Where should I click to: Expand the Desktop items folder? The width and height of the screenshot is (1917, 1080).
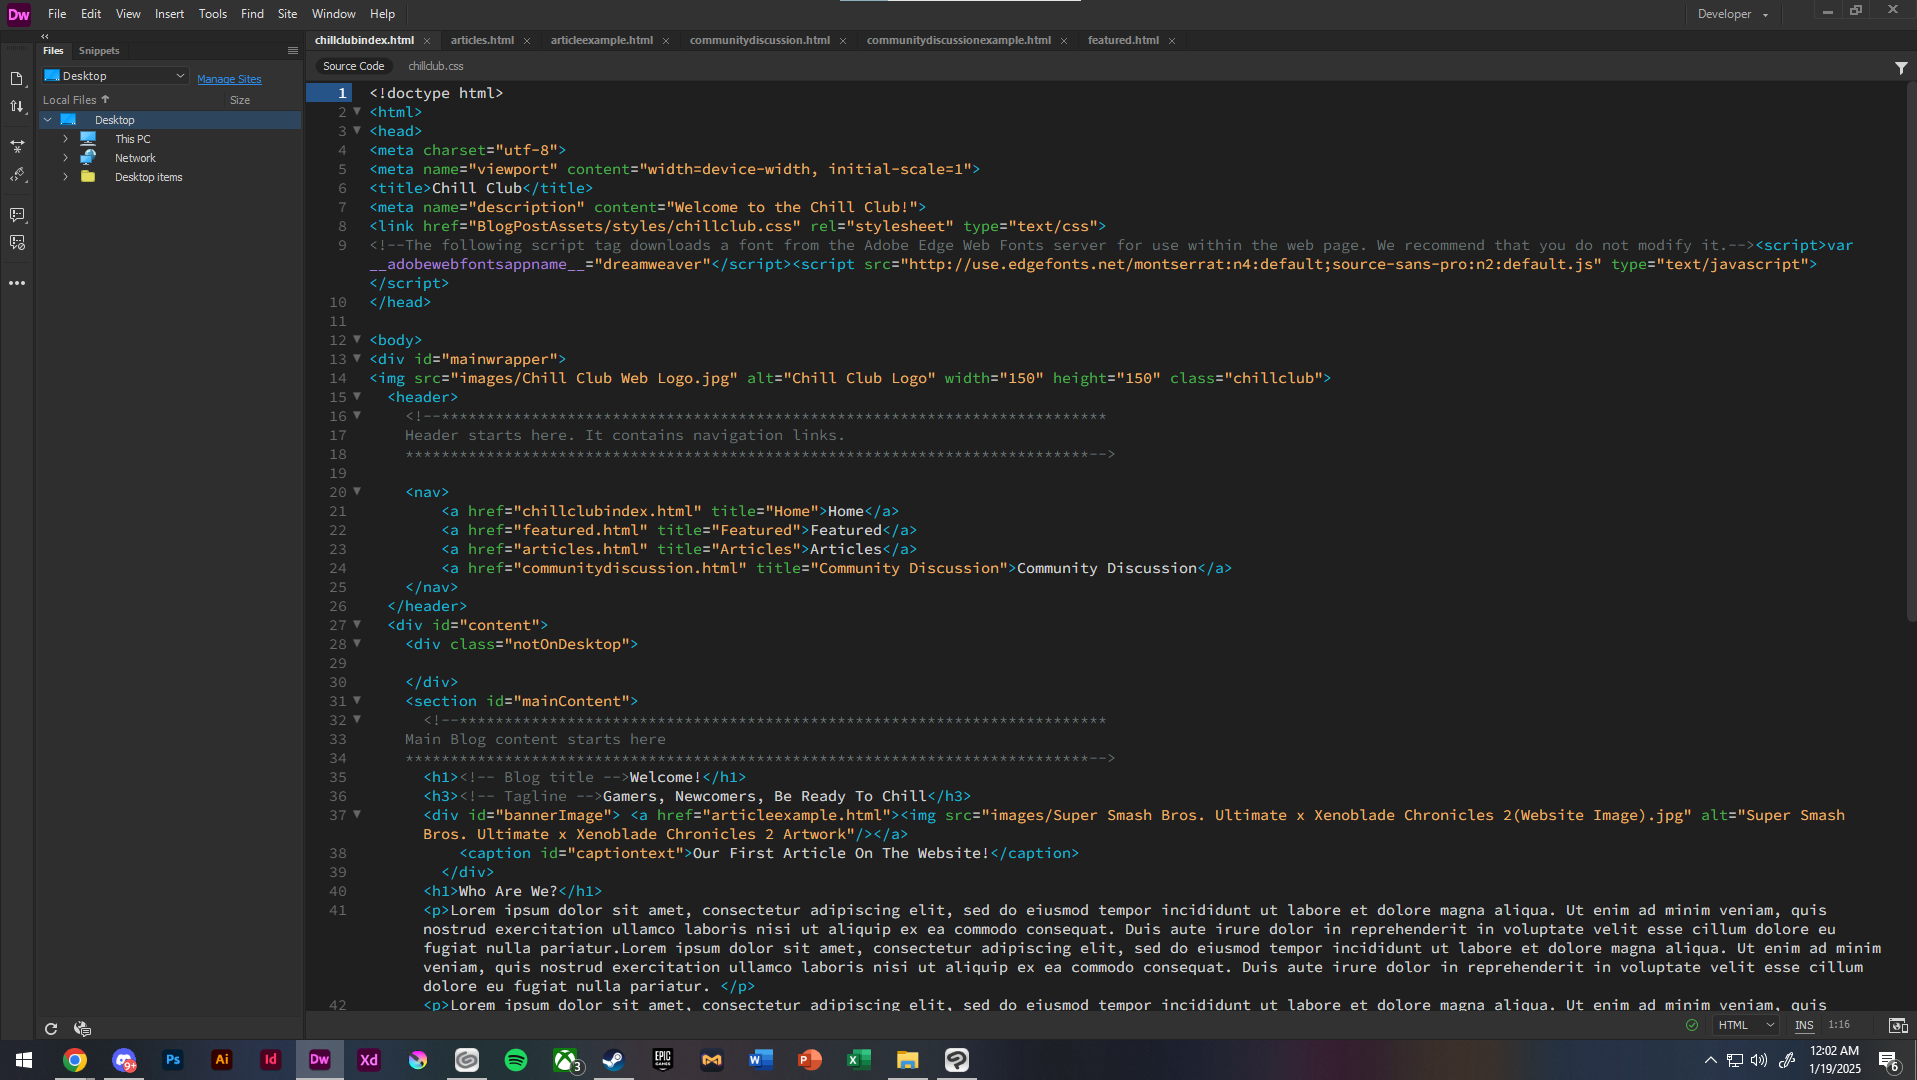(66, 177)
